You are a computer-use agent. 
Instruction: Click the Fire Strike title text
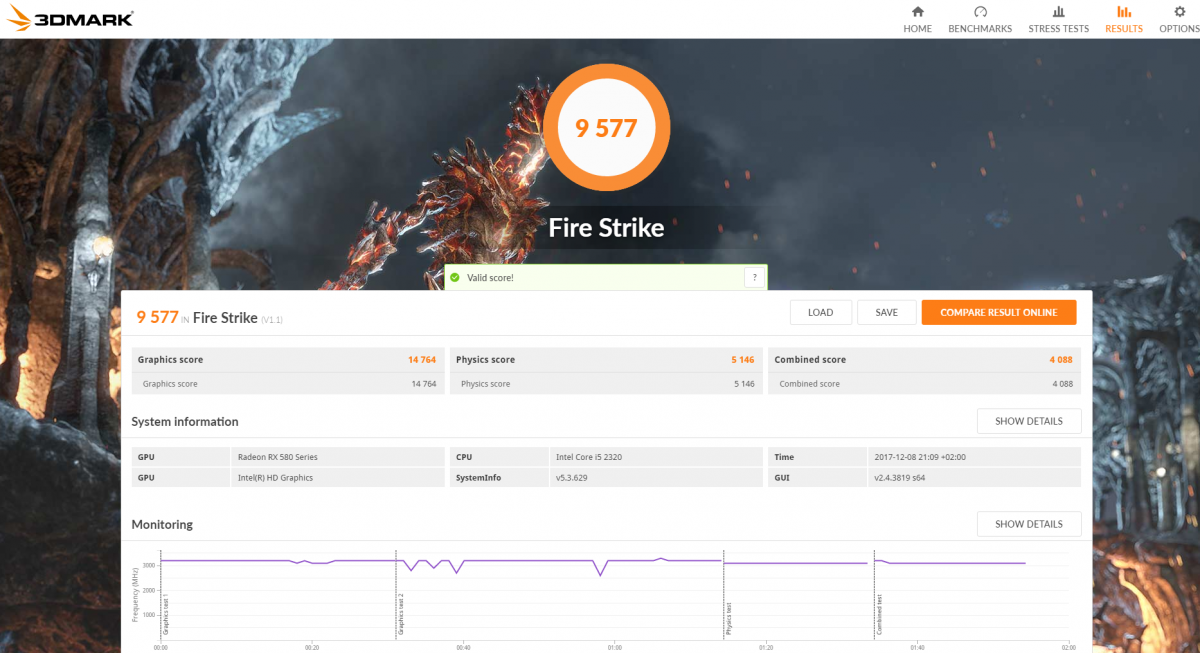pos(606,228)
